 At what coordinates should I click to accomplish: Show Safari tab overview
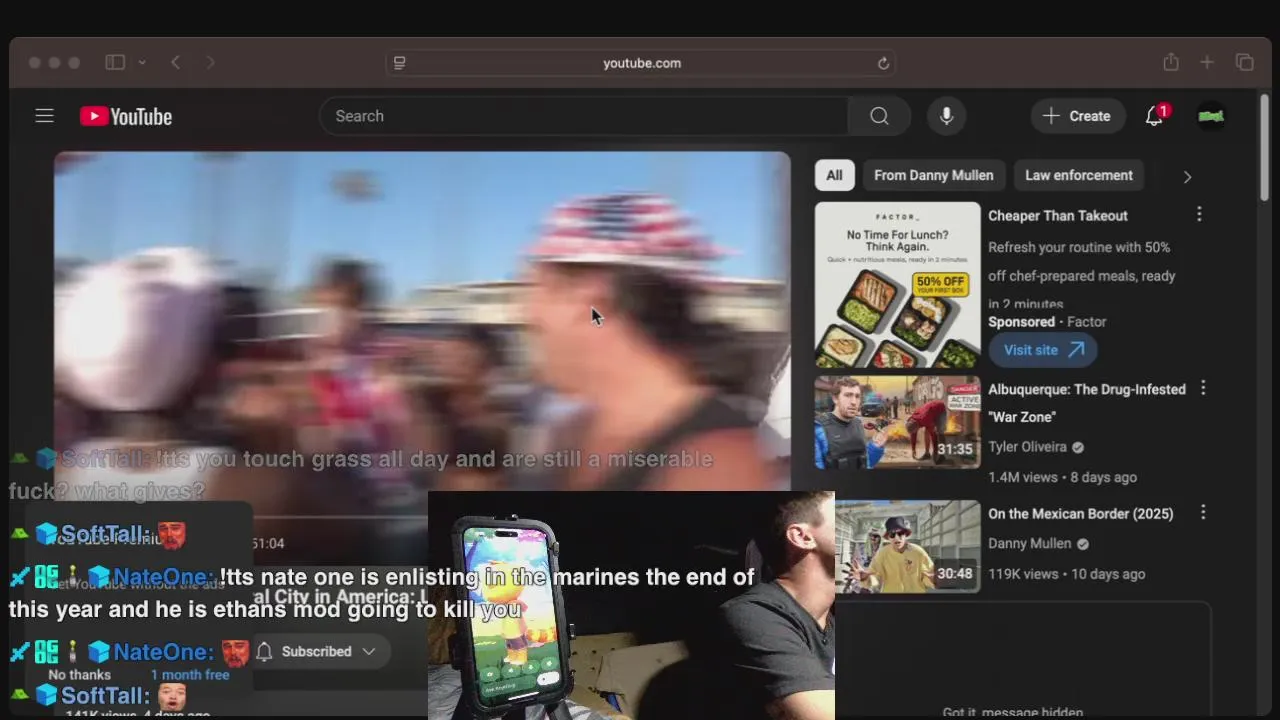pos(1245,62)
